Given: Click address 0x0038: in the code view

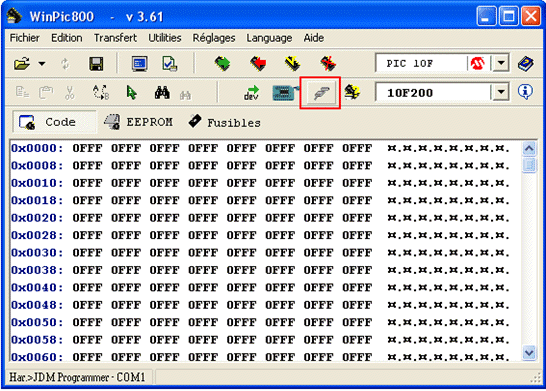Looking at the screenshot, I should pyautogui.click(x=37, y=270).
